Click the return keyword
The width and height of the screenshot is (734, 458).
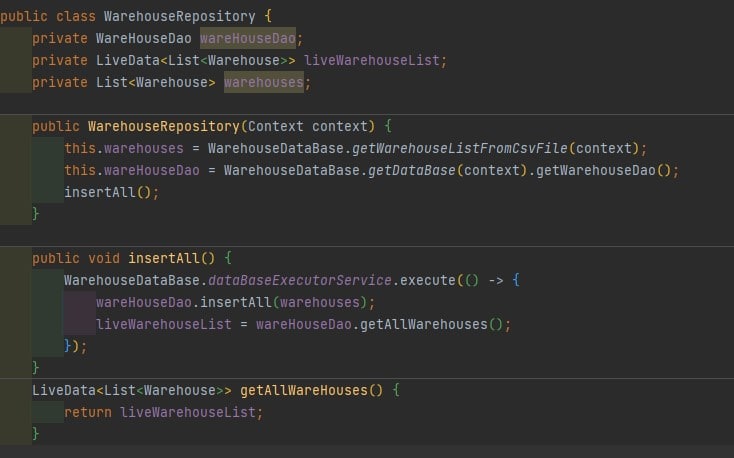(88, 413)
